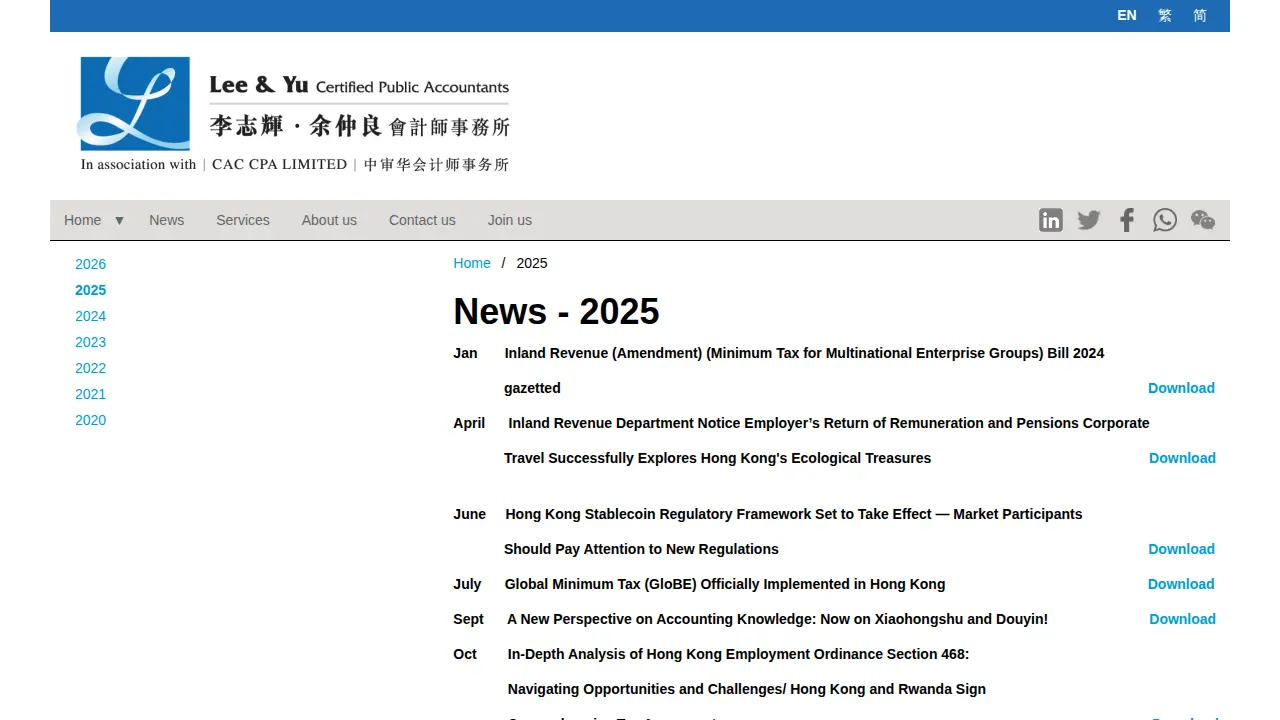Open the Facebook icon

pos(1127,220)
